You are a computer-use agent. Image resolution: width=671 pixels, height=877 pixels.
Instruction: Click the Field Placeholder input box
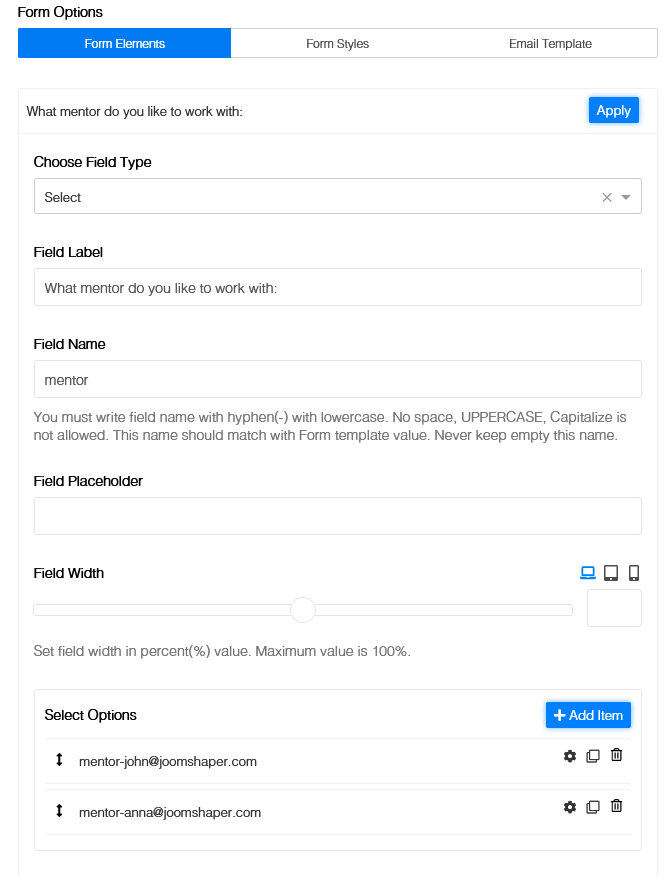coord(337,516)
